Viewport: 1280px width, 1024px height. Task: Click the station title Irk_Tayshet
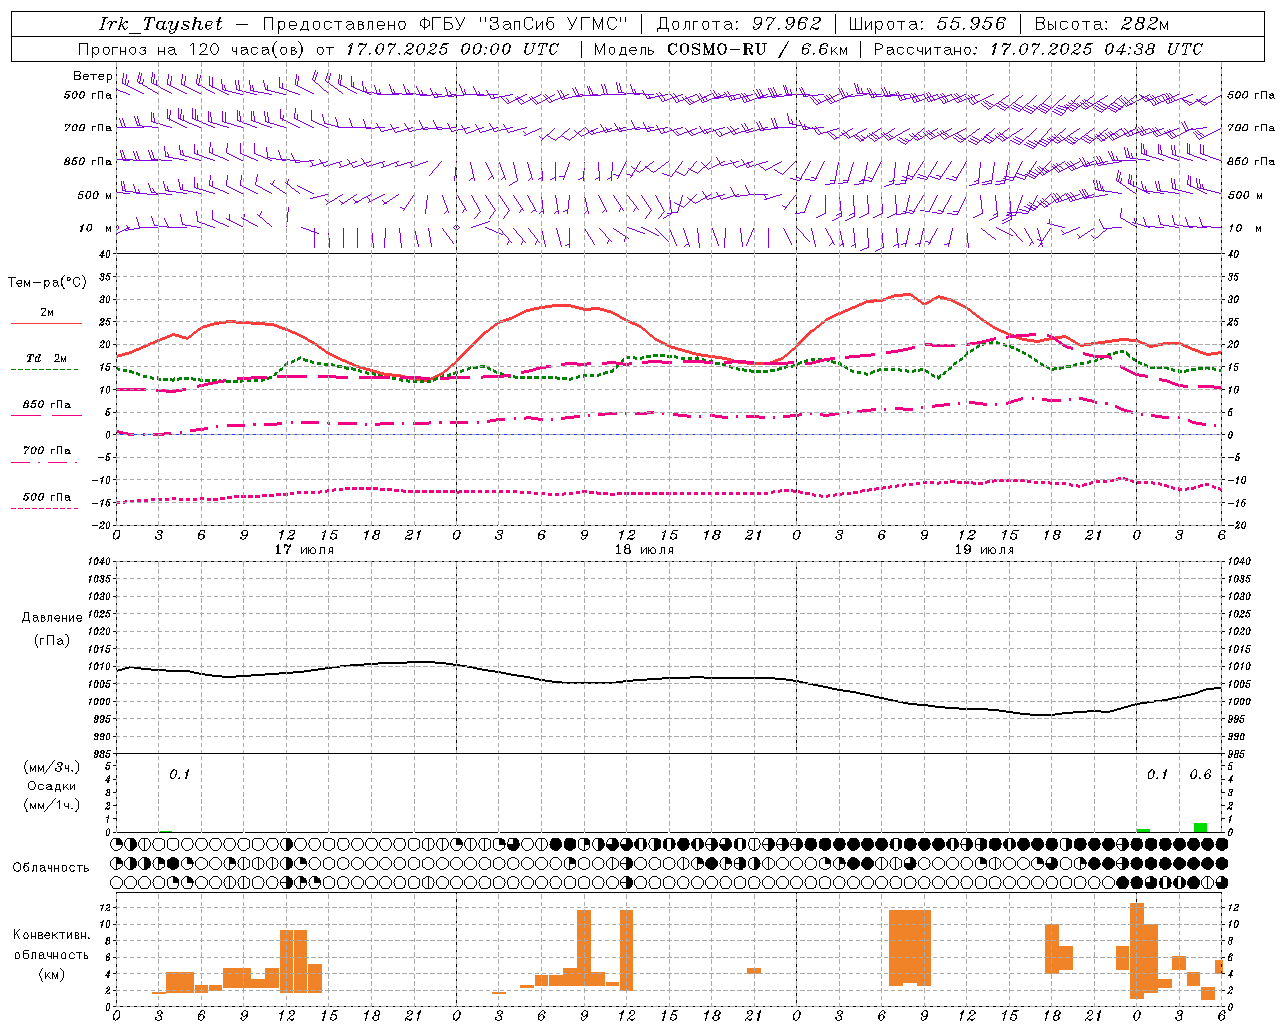(x=161, y=24)
